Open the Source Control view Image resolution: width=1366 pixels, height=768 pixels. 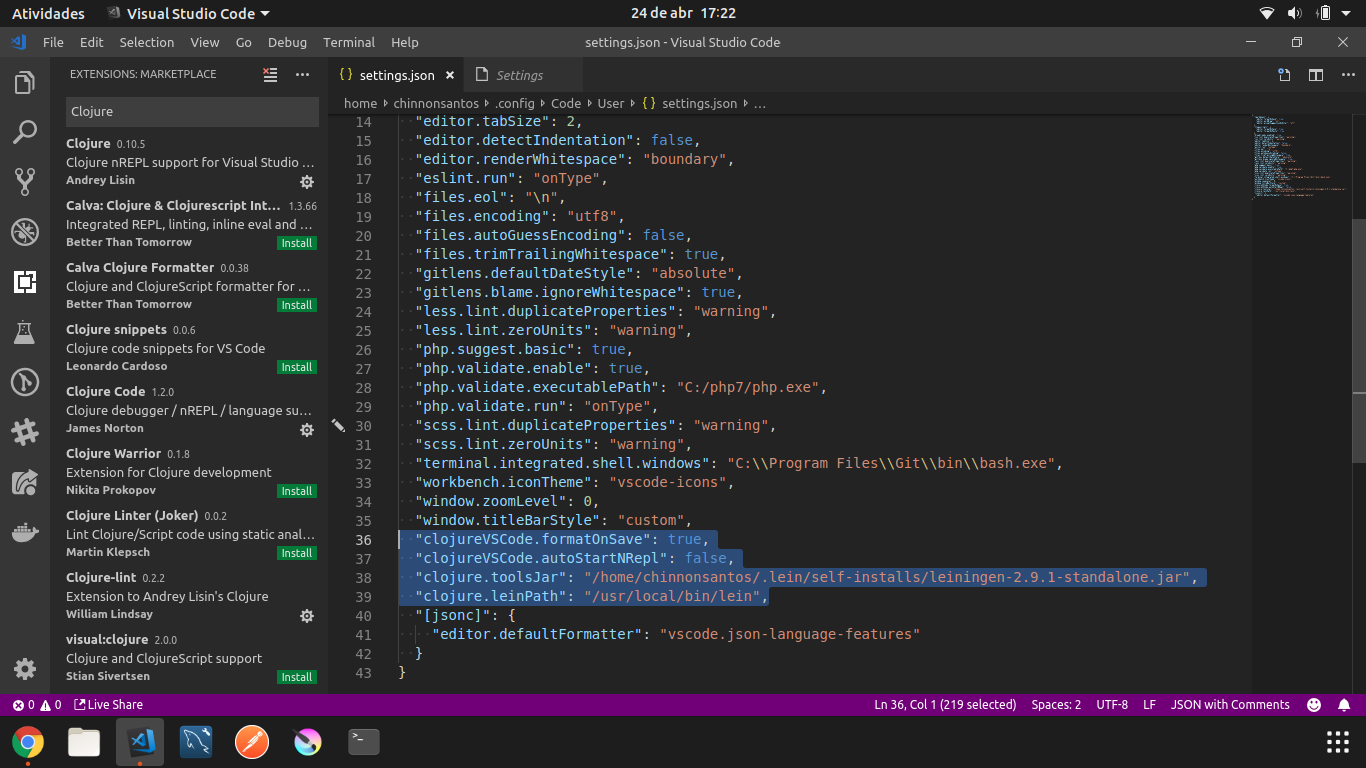25,182
